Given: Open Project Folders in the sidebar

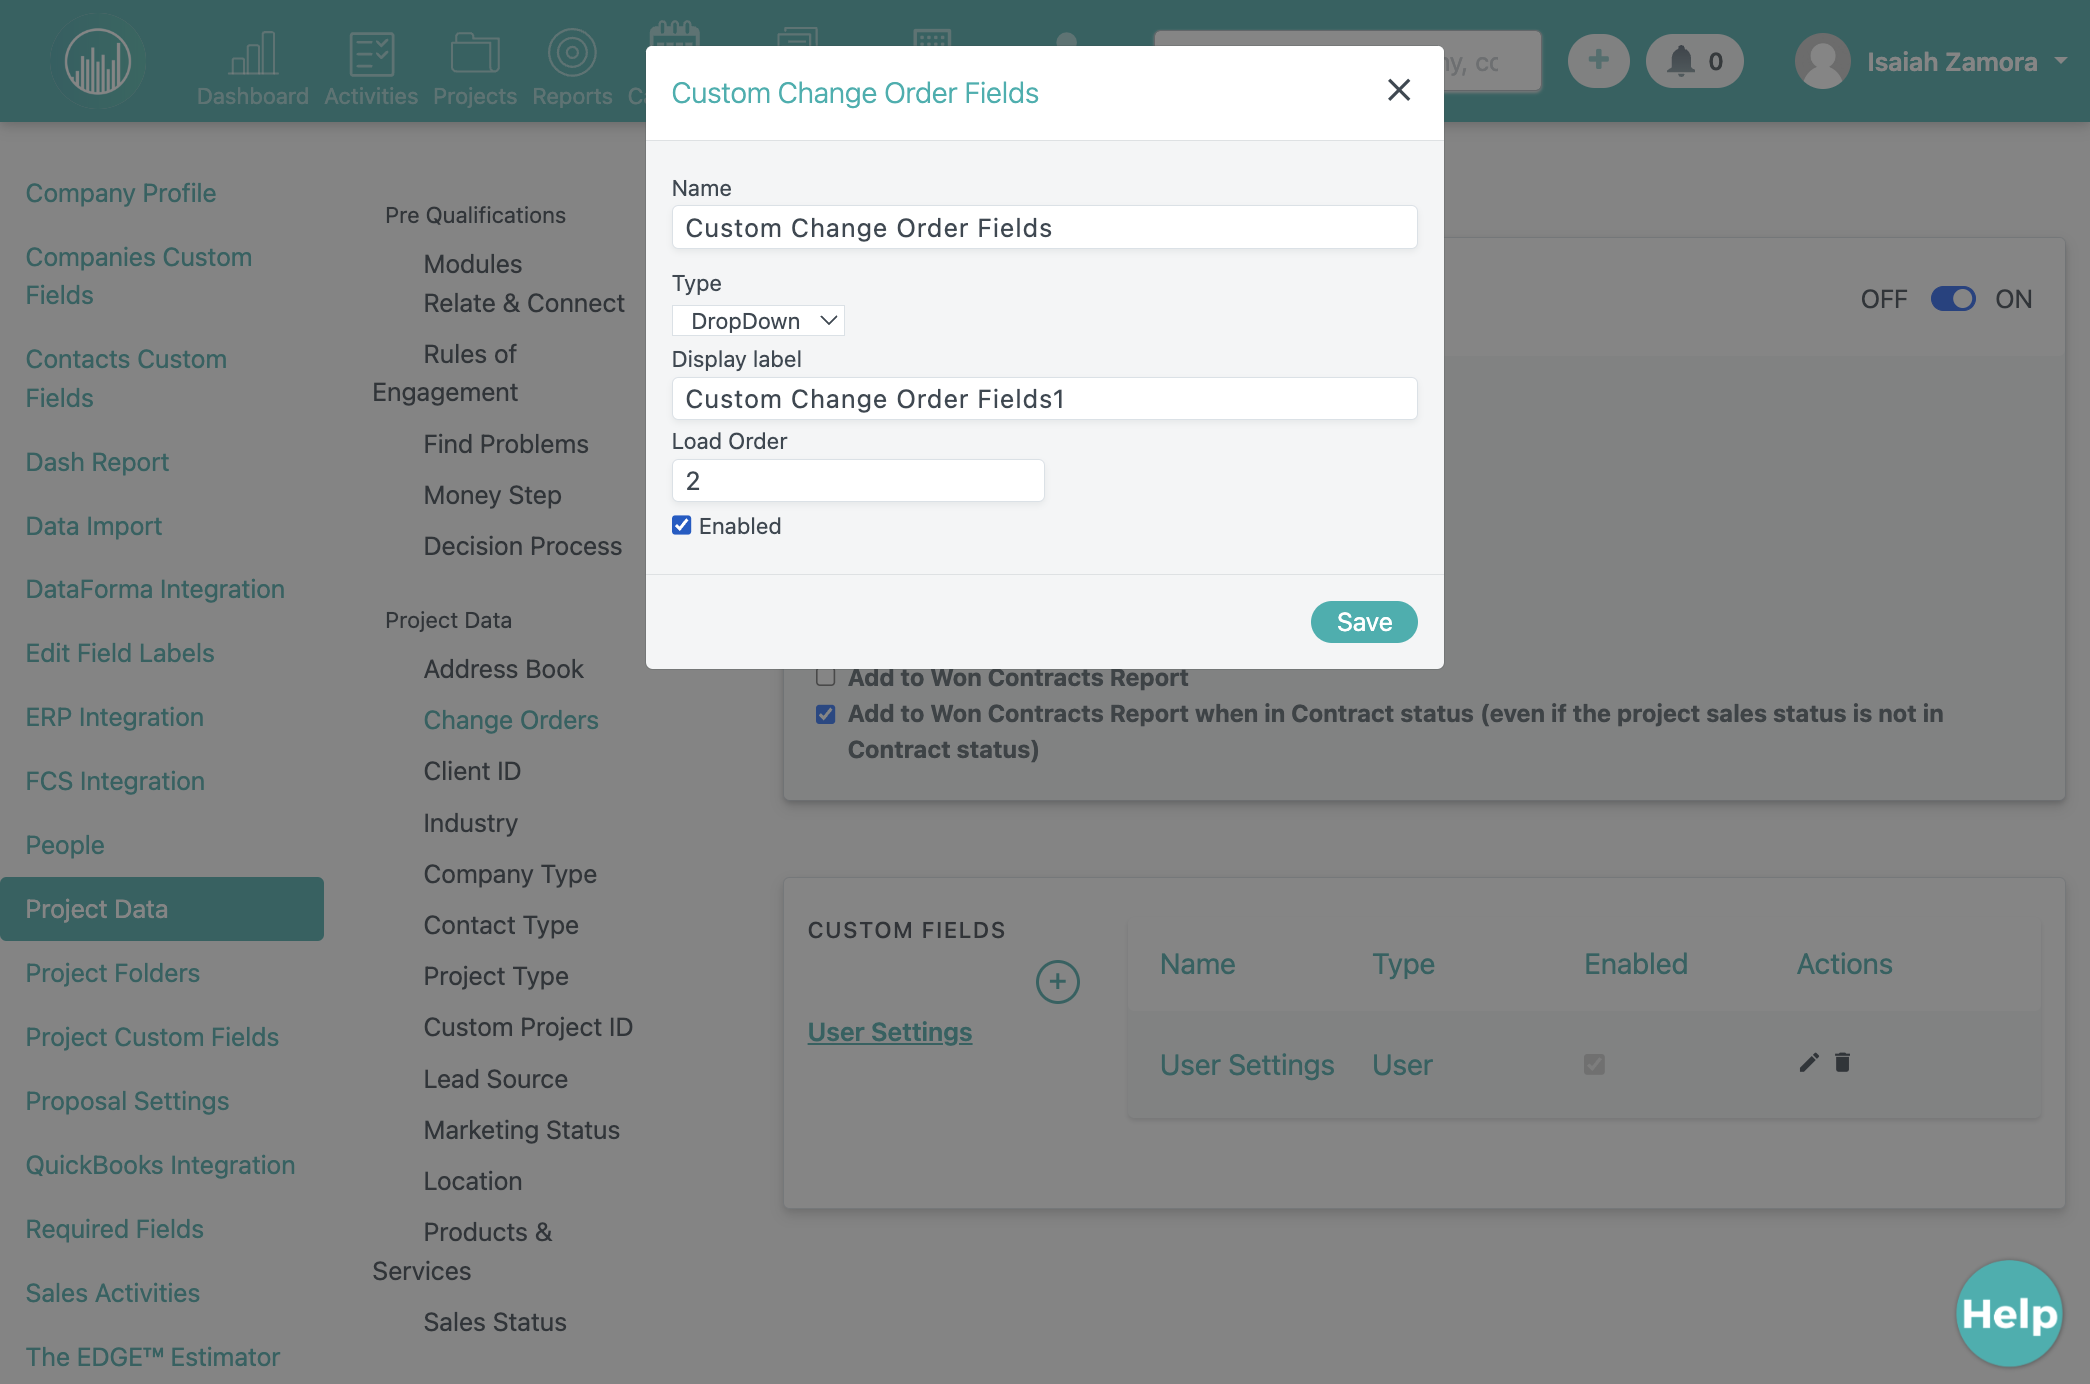Looking at the screenshot, I should click(x=113, y=973).
